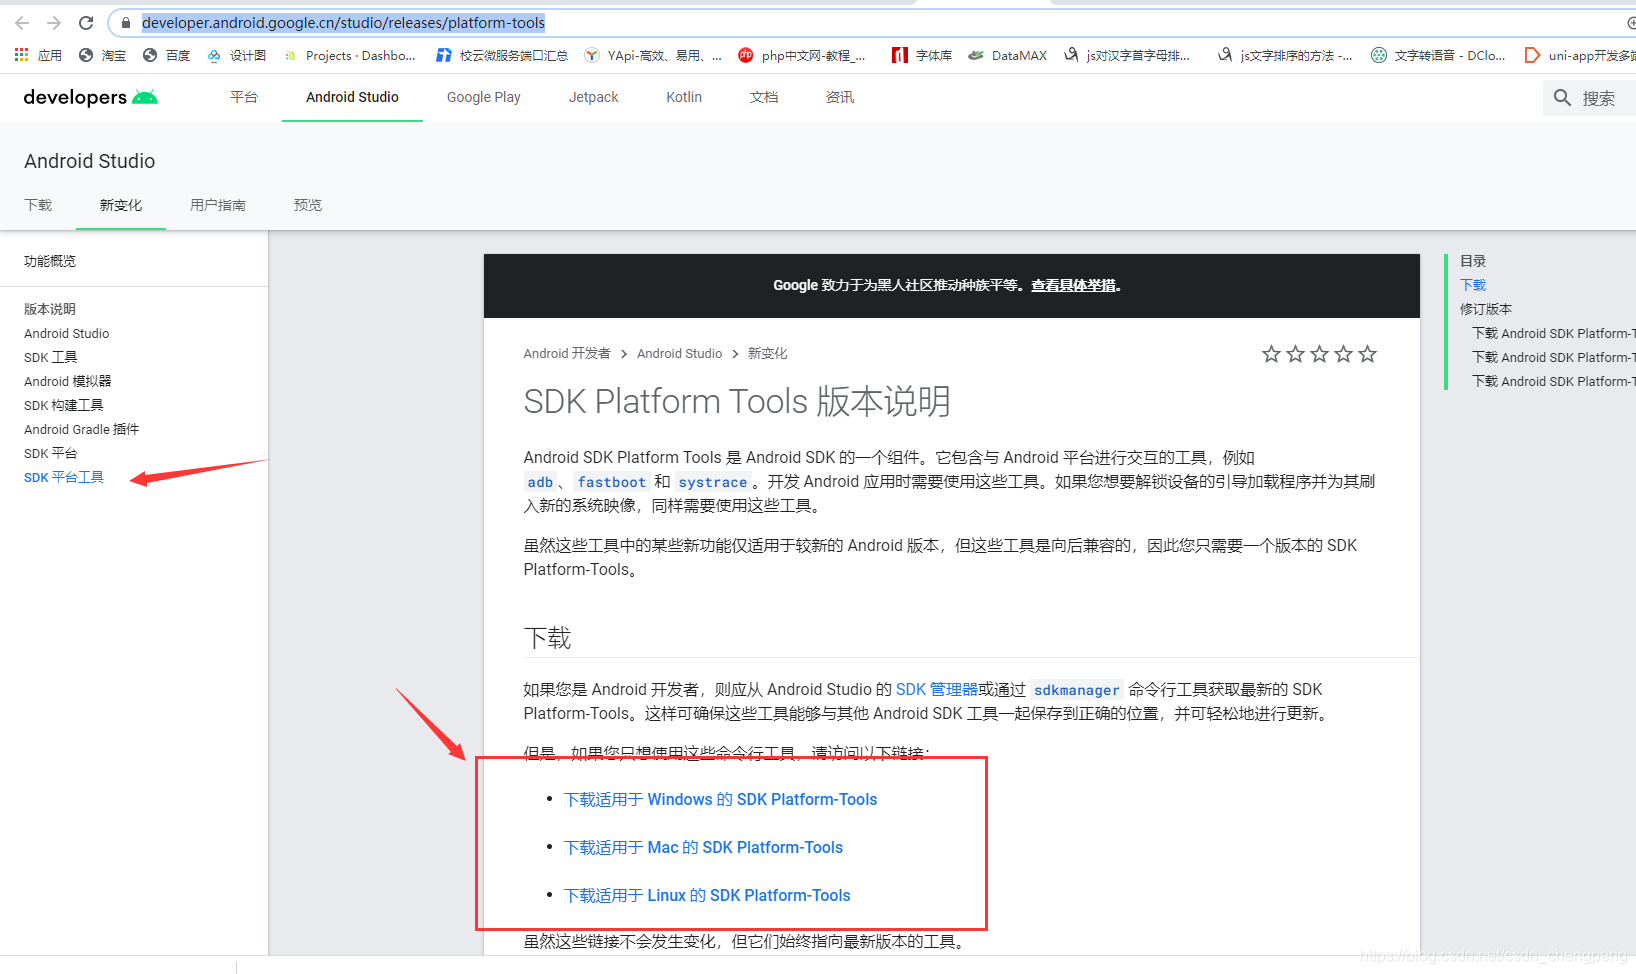Rate page with the first star

click(1271, 354)
